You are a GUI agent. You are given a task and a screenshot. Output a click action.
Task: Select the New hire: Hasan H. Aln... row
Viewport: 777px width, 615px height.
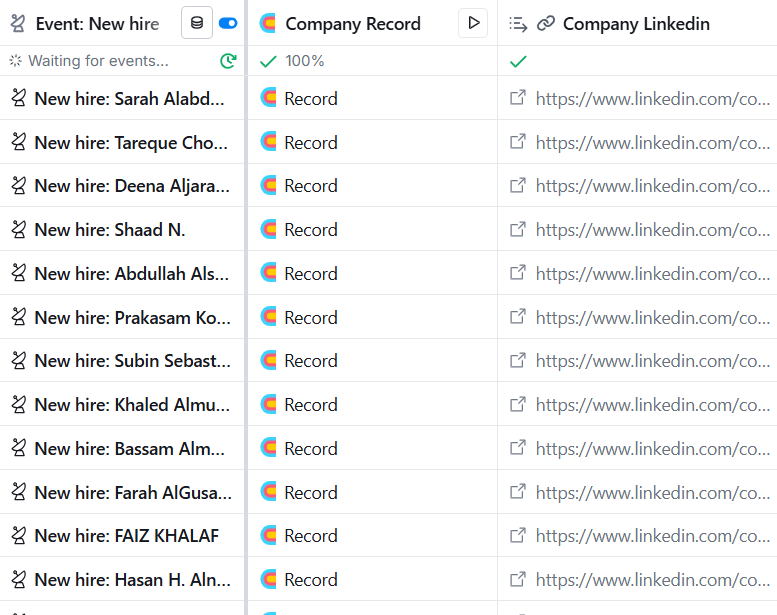tap(122, 579)
